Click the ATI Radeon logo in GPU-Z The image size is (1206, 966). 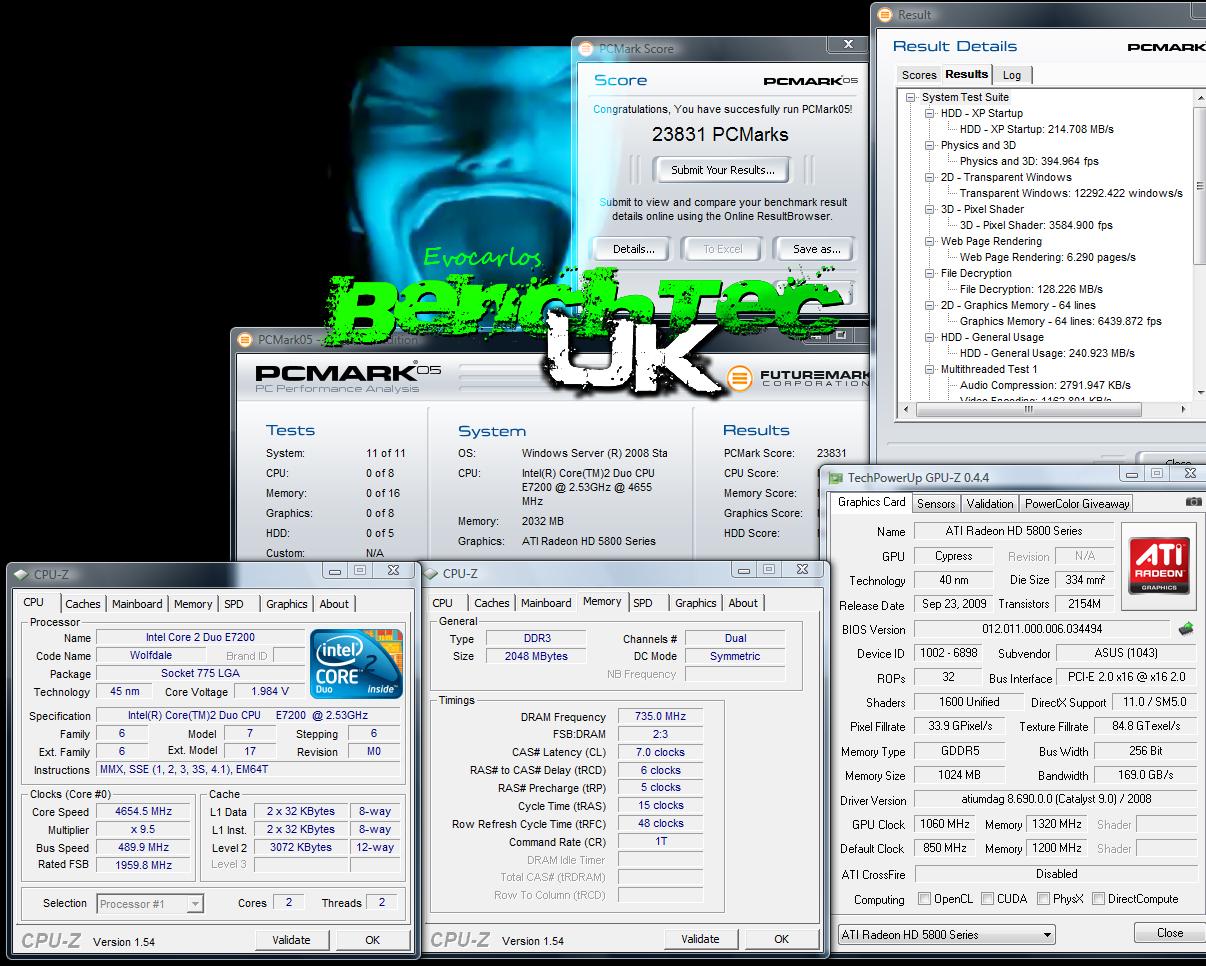coord(1159,566)
